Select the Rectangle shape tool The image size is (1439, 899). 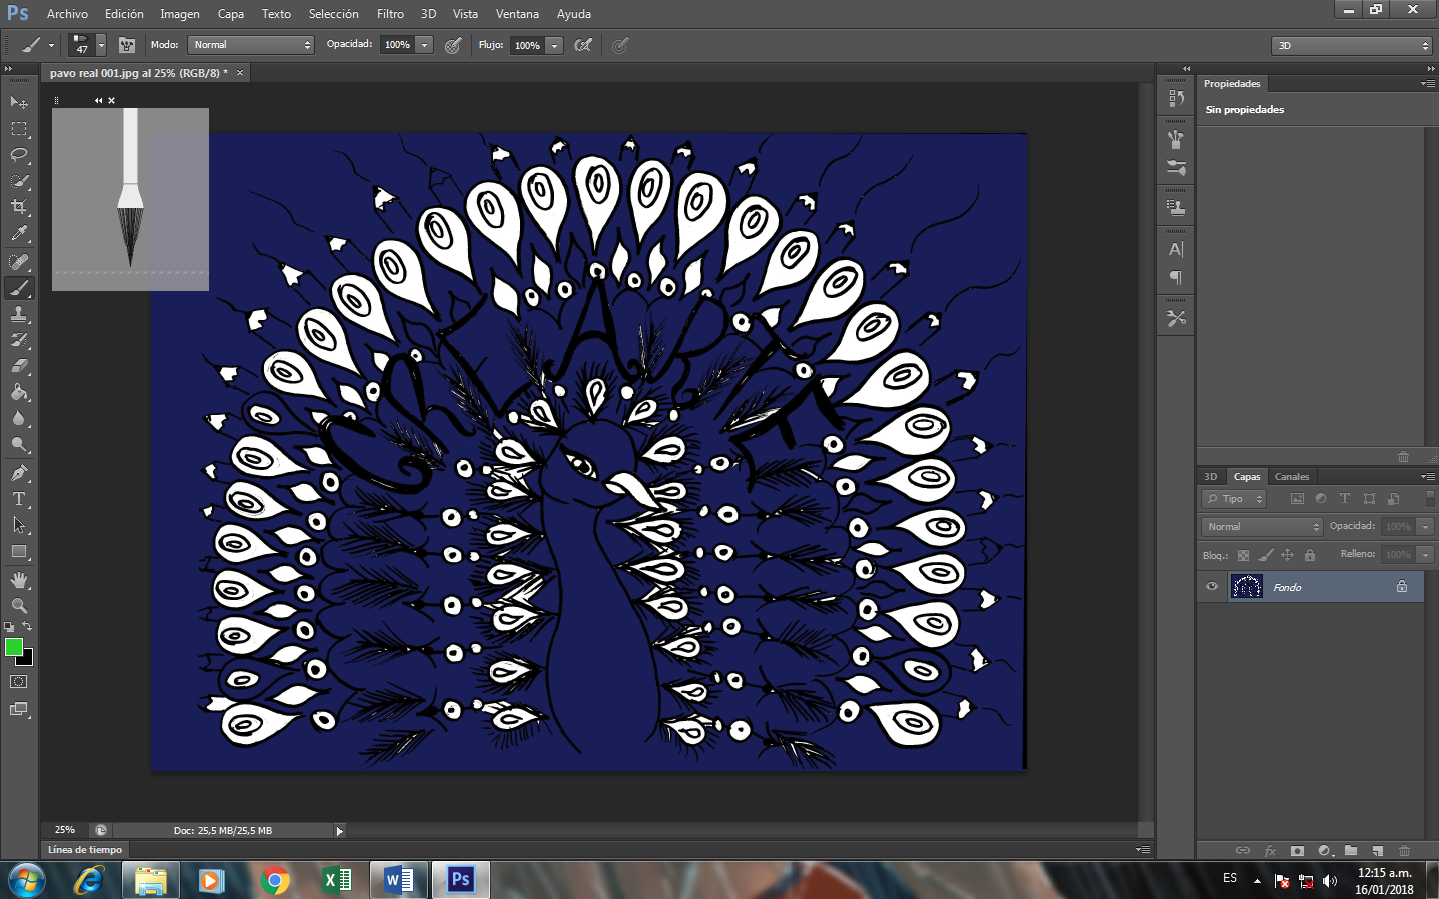(19, 551)
